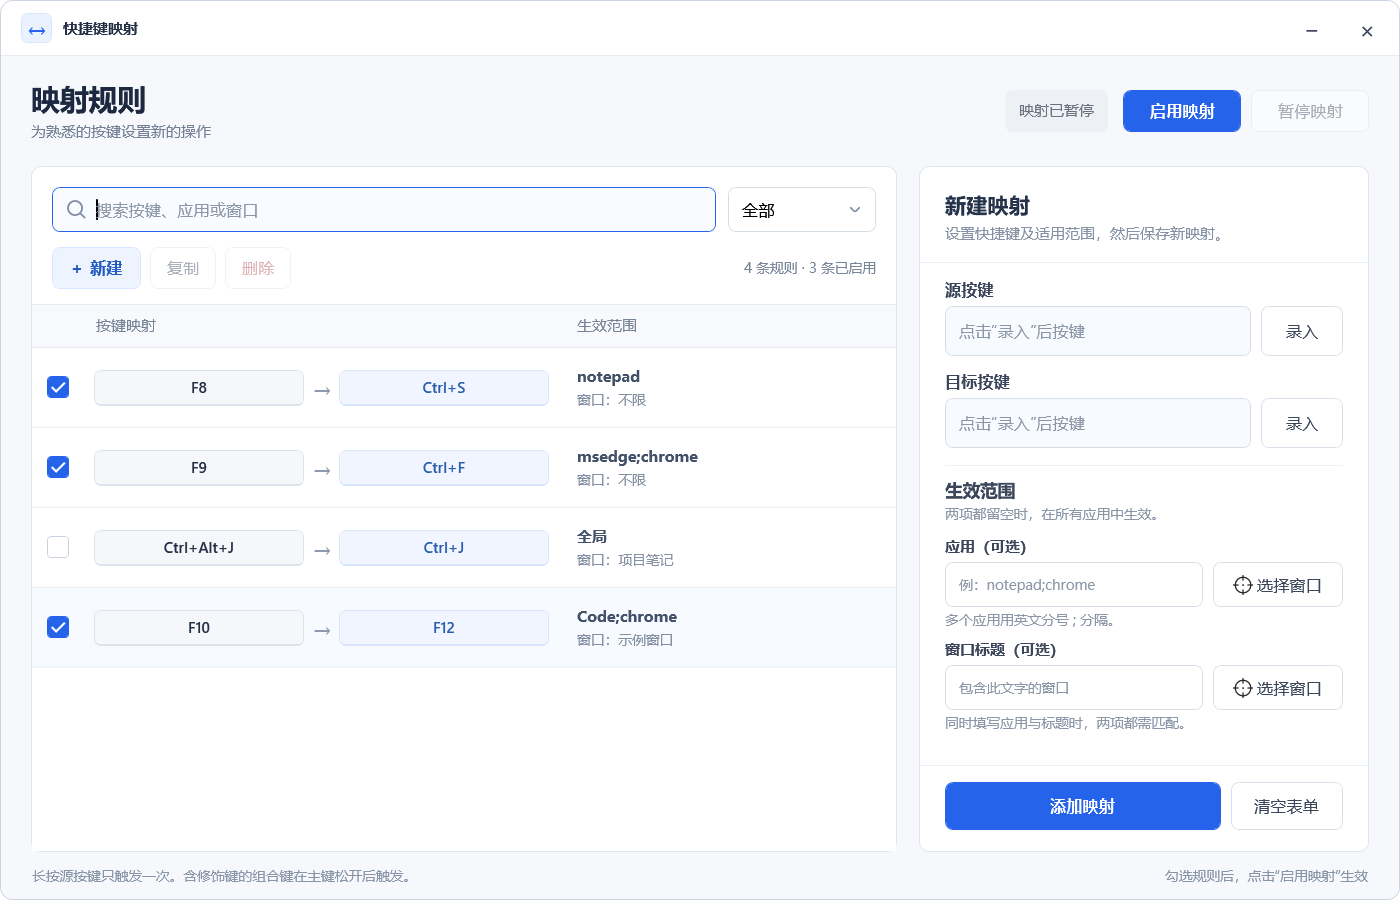1400x900 pixels.
Task: Select the notepad scope text
Action: (x=608, y=377)
